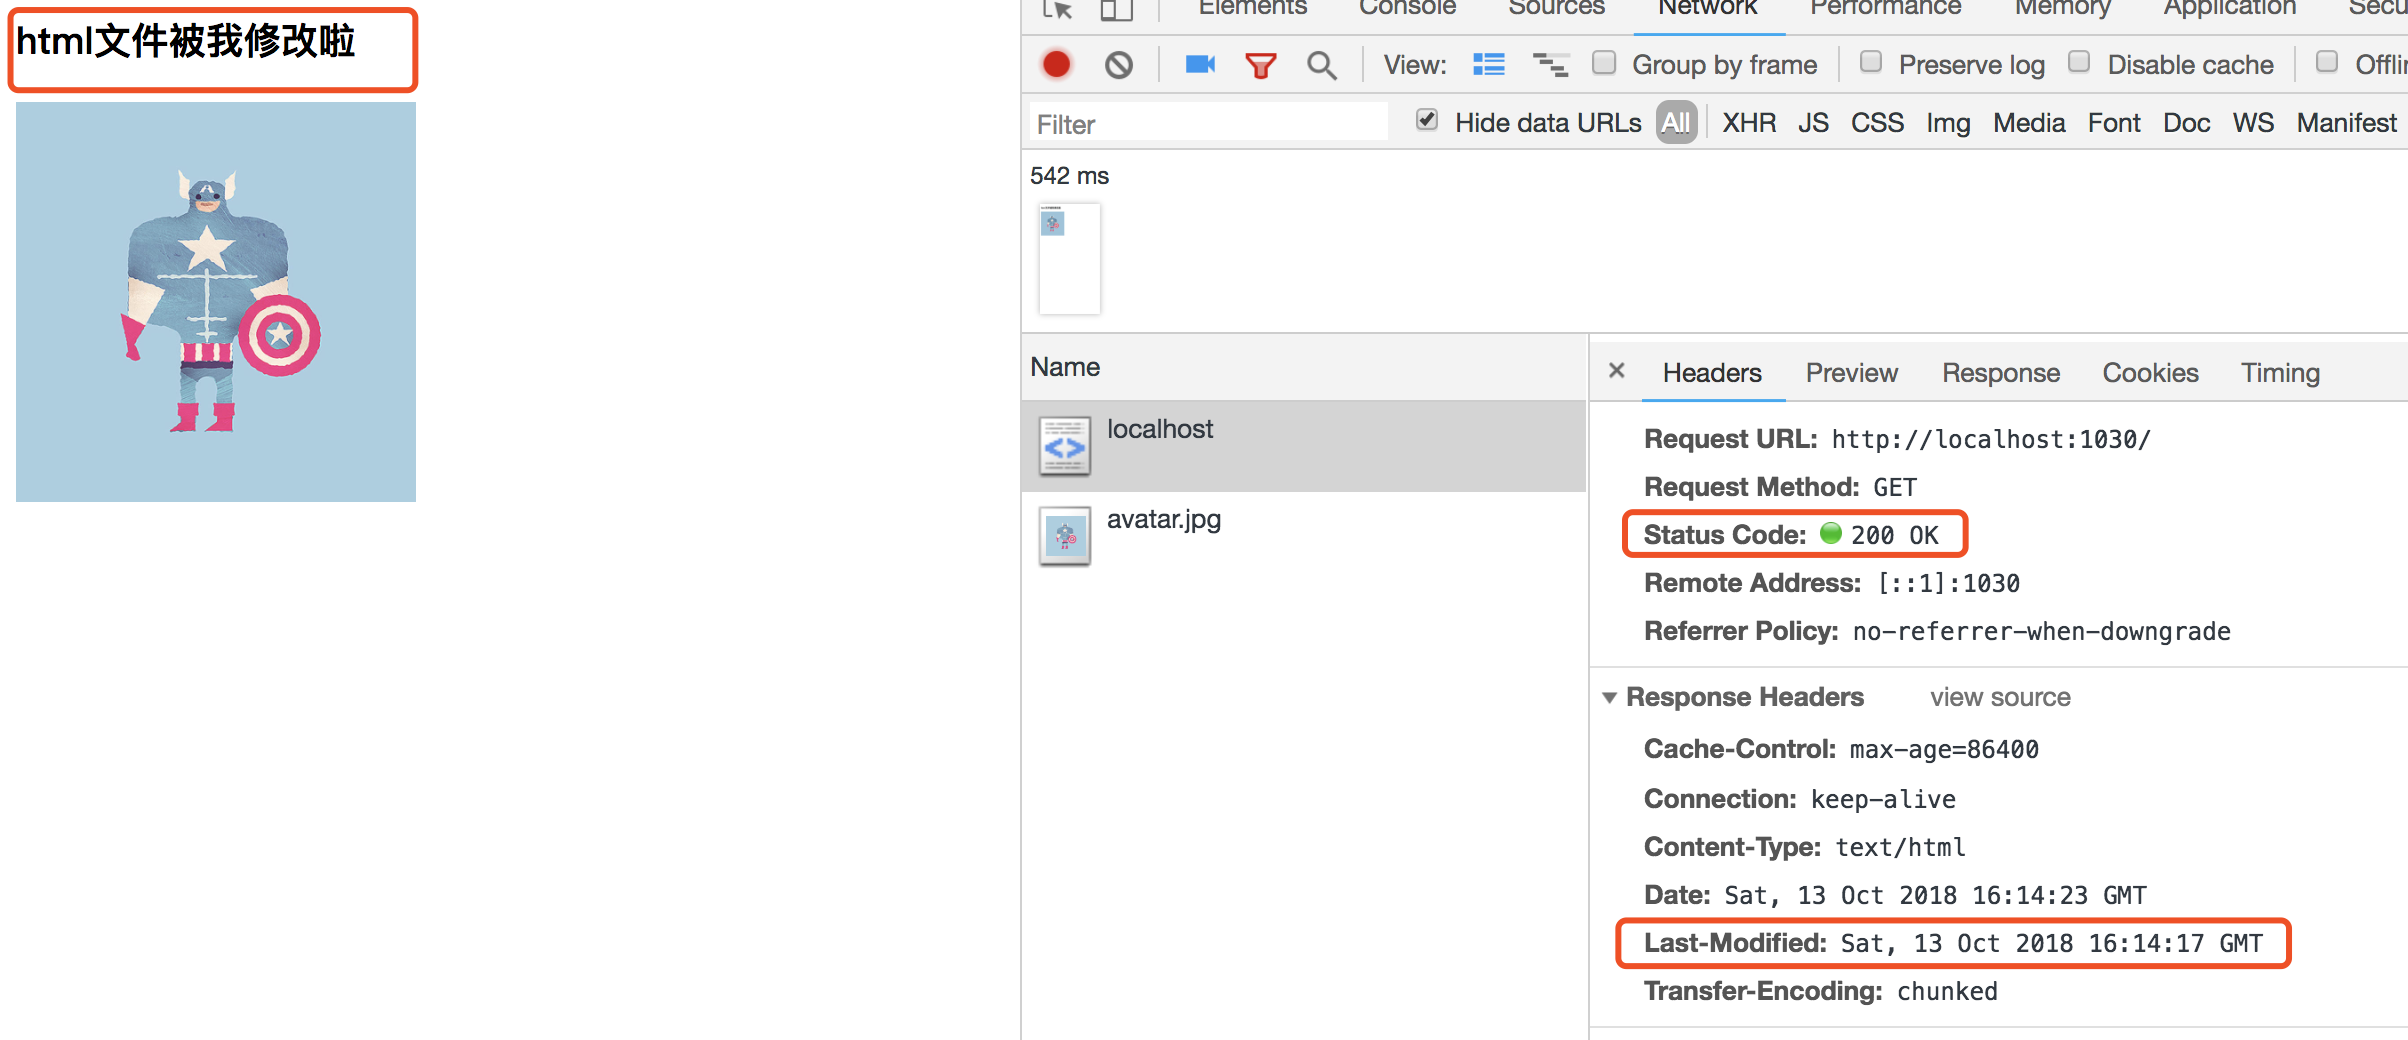Toggle the waterfall overview view icon

(1550, 65)
